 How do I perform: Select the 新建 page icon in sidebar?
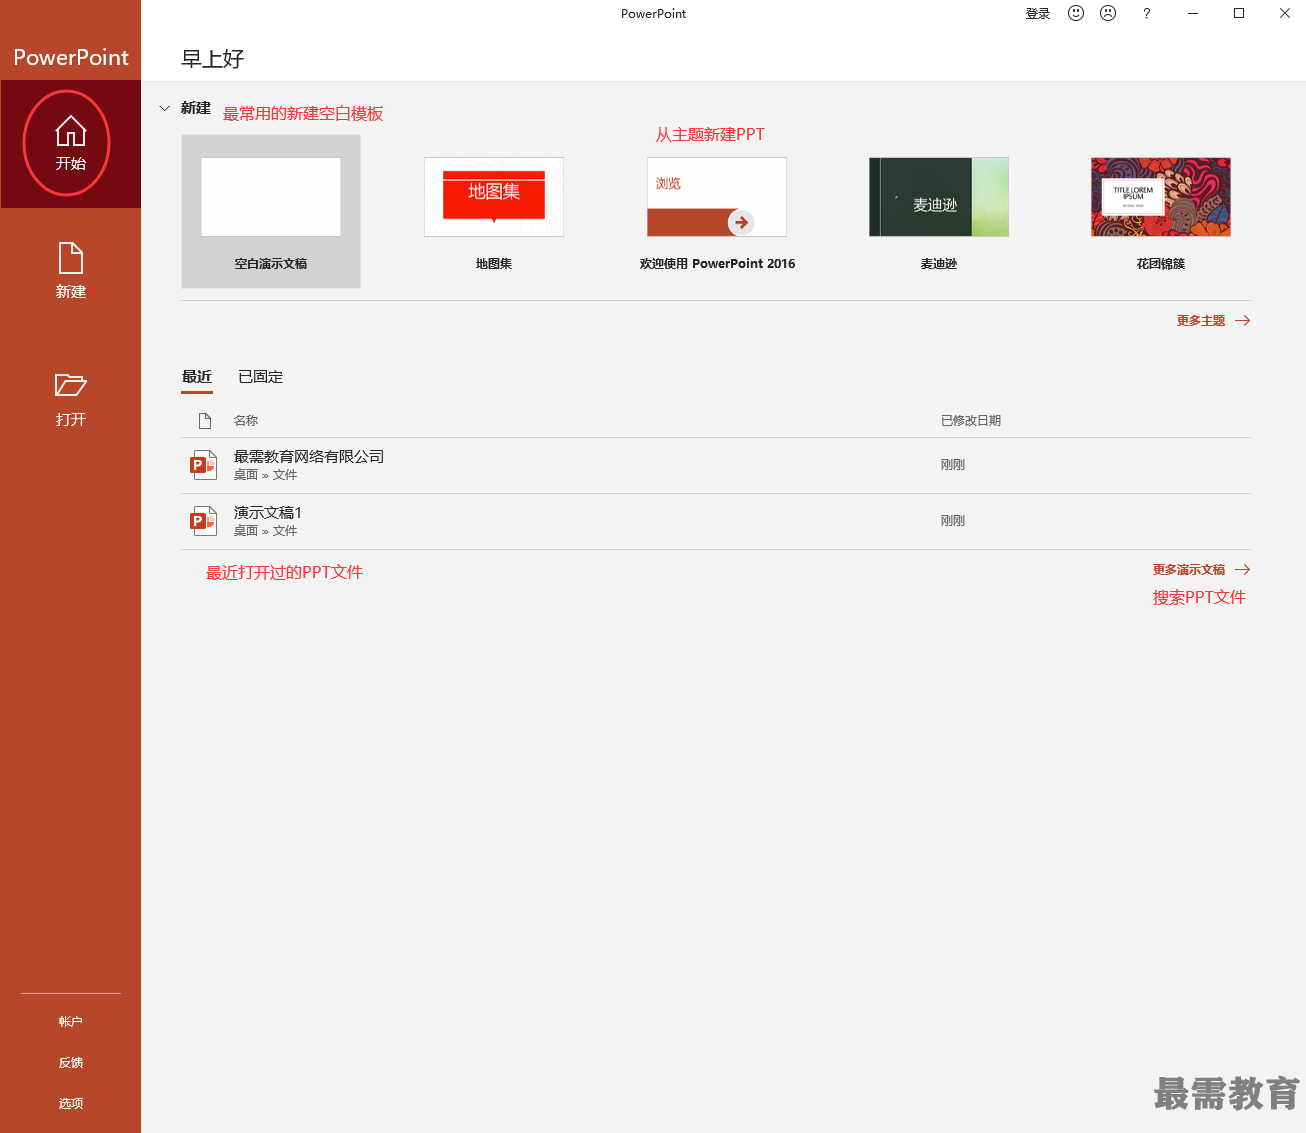tap(70, 258)
